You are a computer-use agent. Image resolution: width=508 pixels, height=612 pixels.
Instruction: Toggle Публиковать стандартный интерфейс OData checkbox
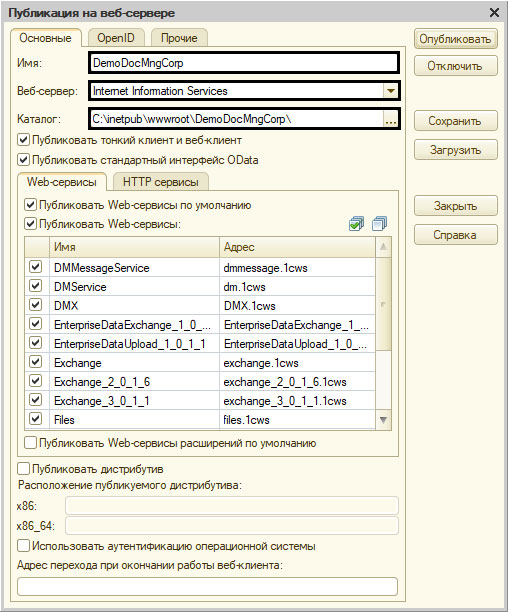23,160
